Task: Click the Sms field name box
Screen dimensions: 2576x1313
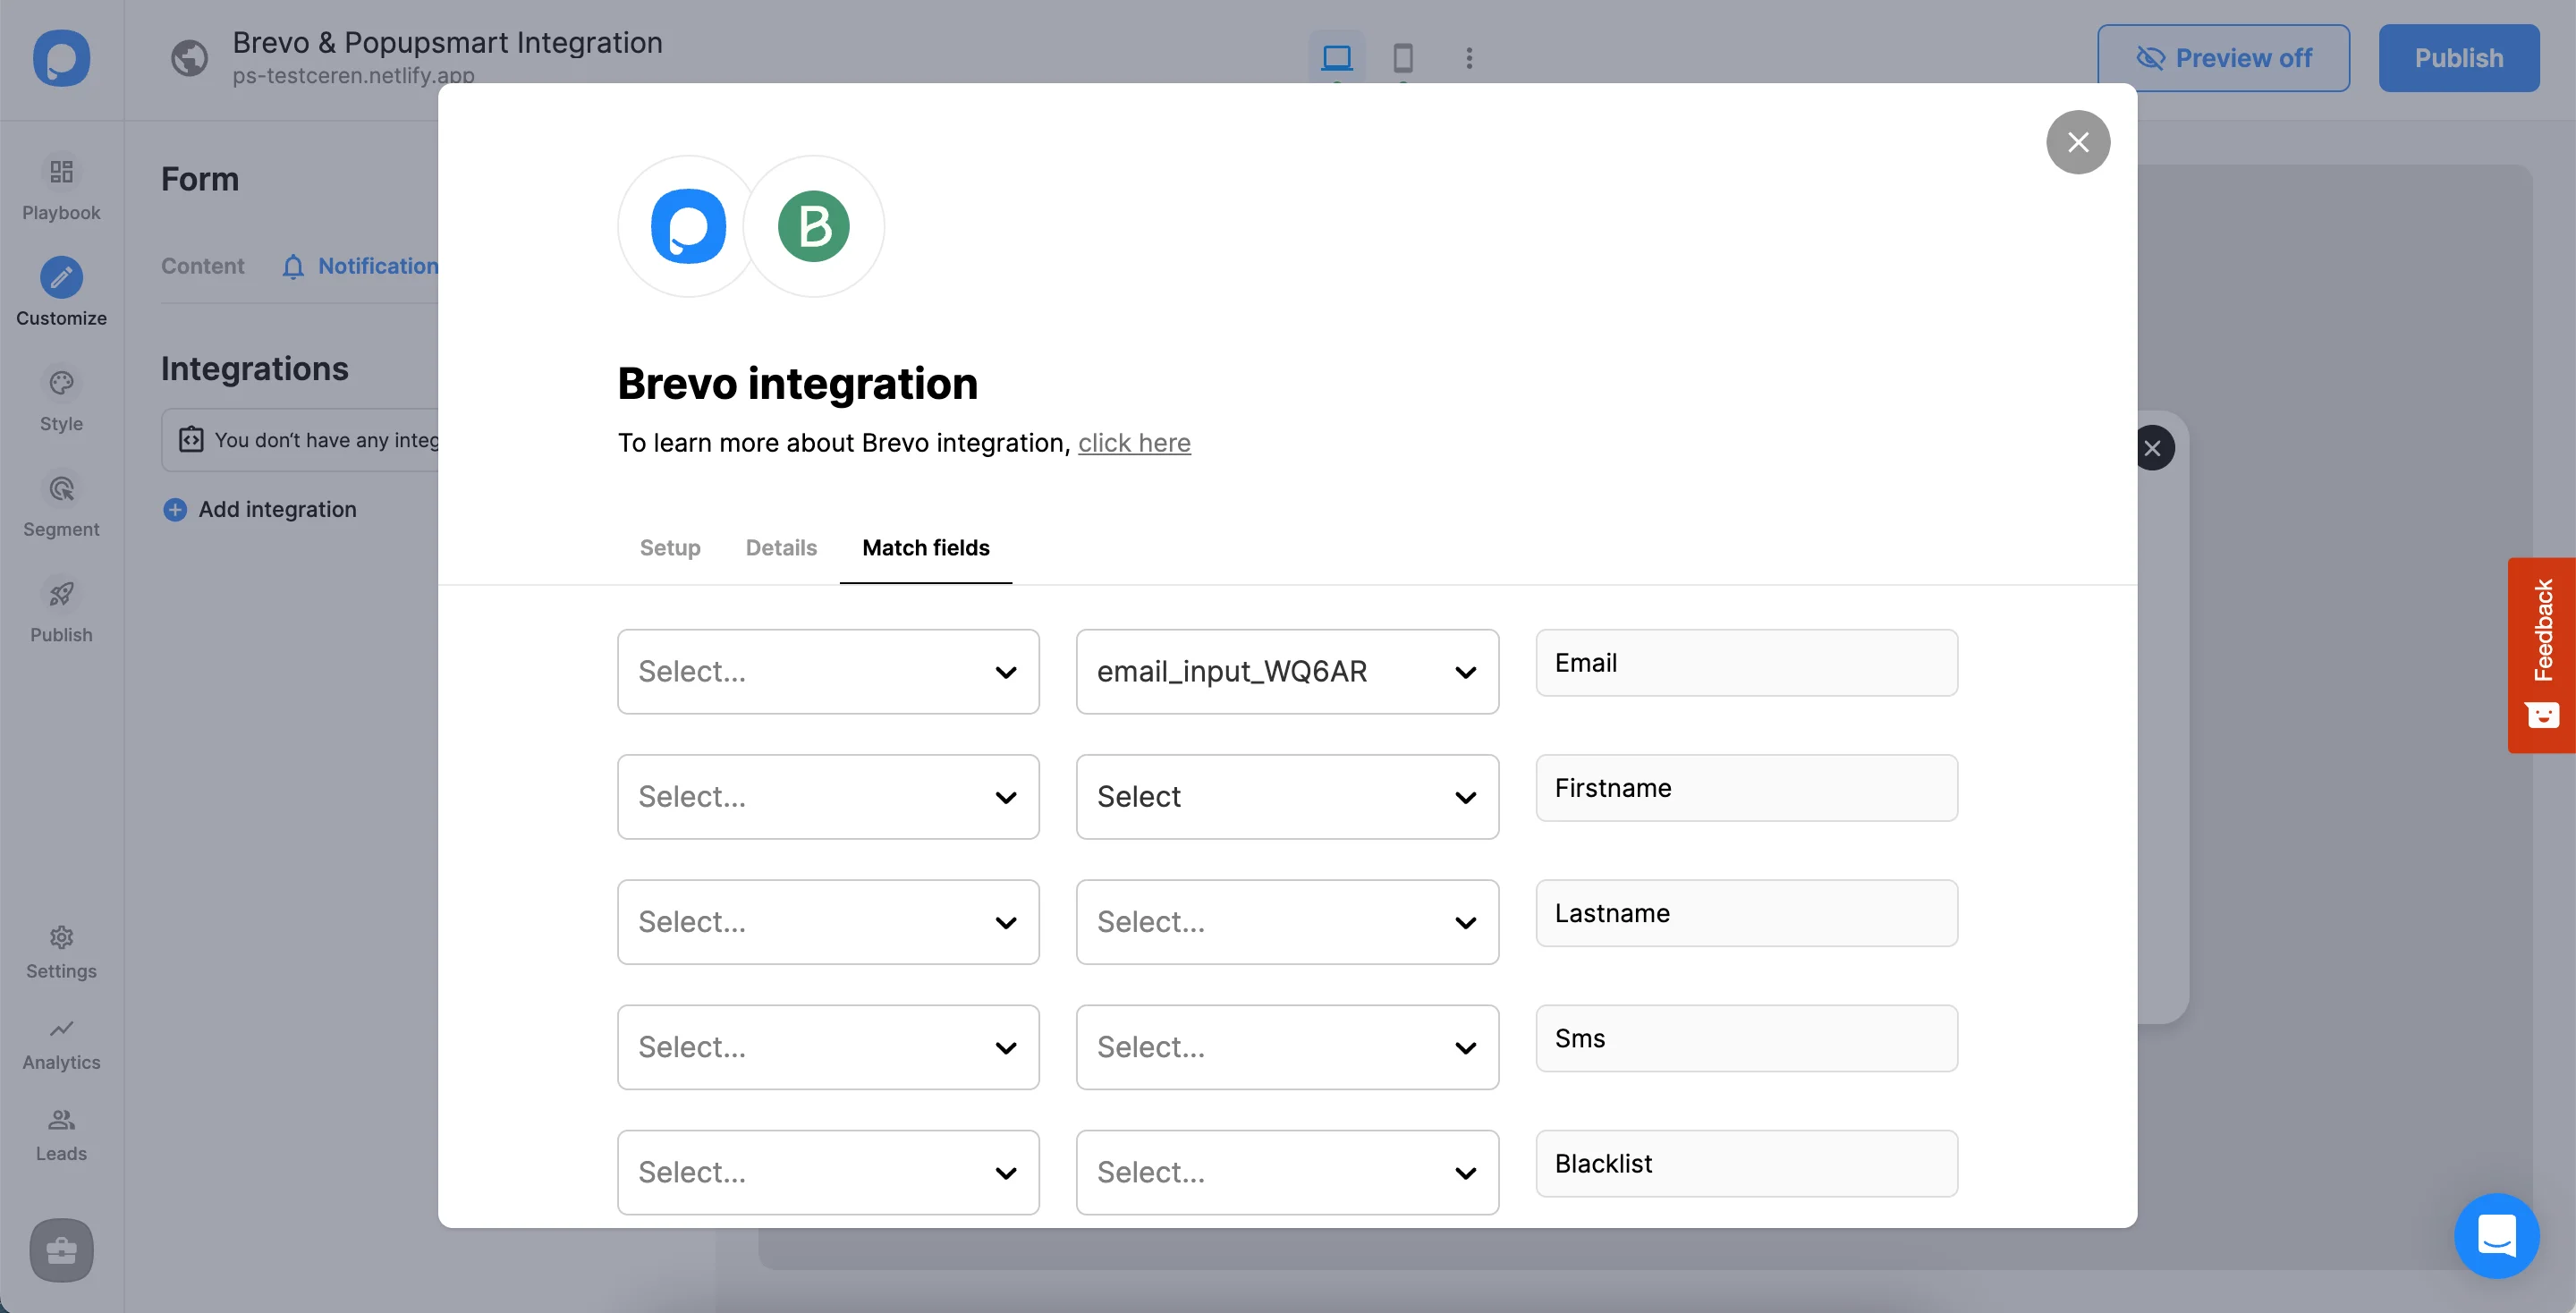Action: click(x=1746, y=1038)
